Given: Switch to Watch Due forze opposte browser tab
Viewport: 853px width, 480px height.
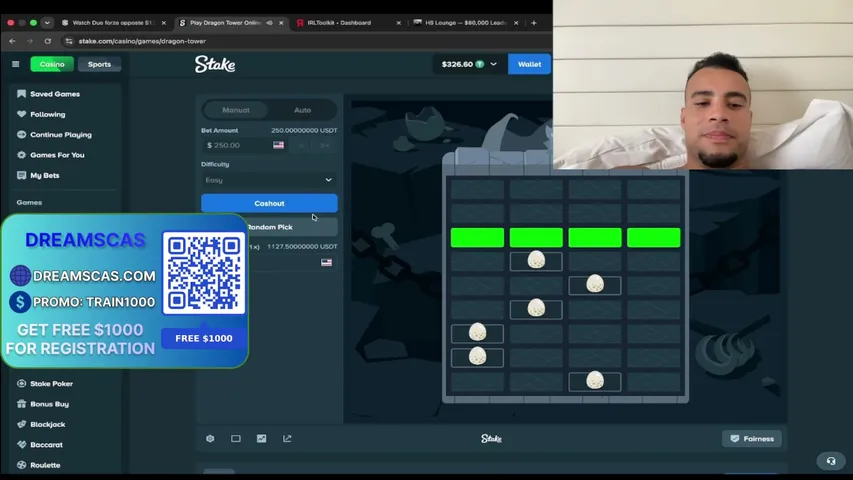Looking at the screenshot, I should pos(113,23).
